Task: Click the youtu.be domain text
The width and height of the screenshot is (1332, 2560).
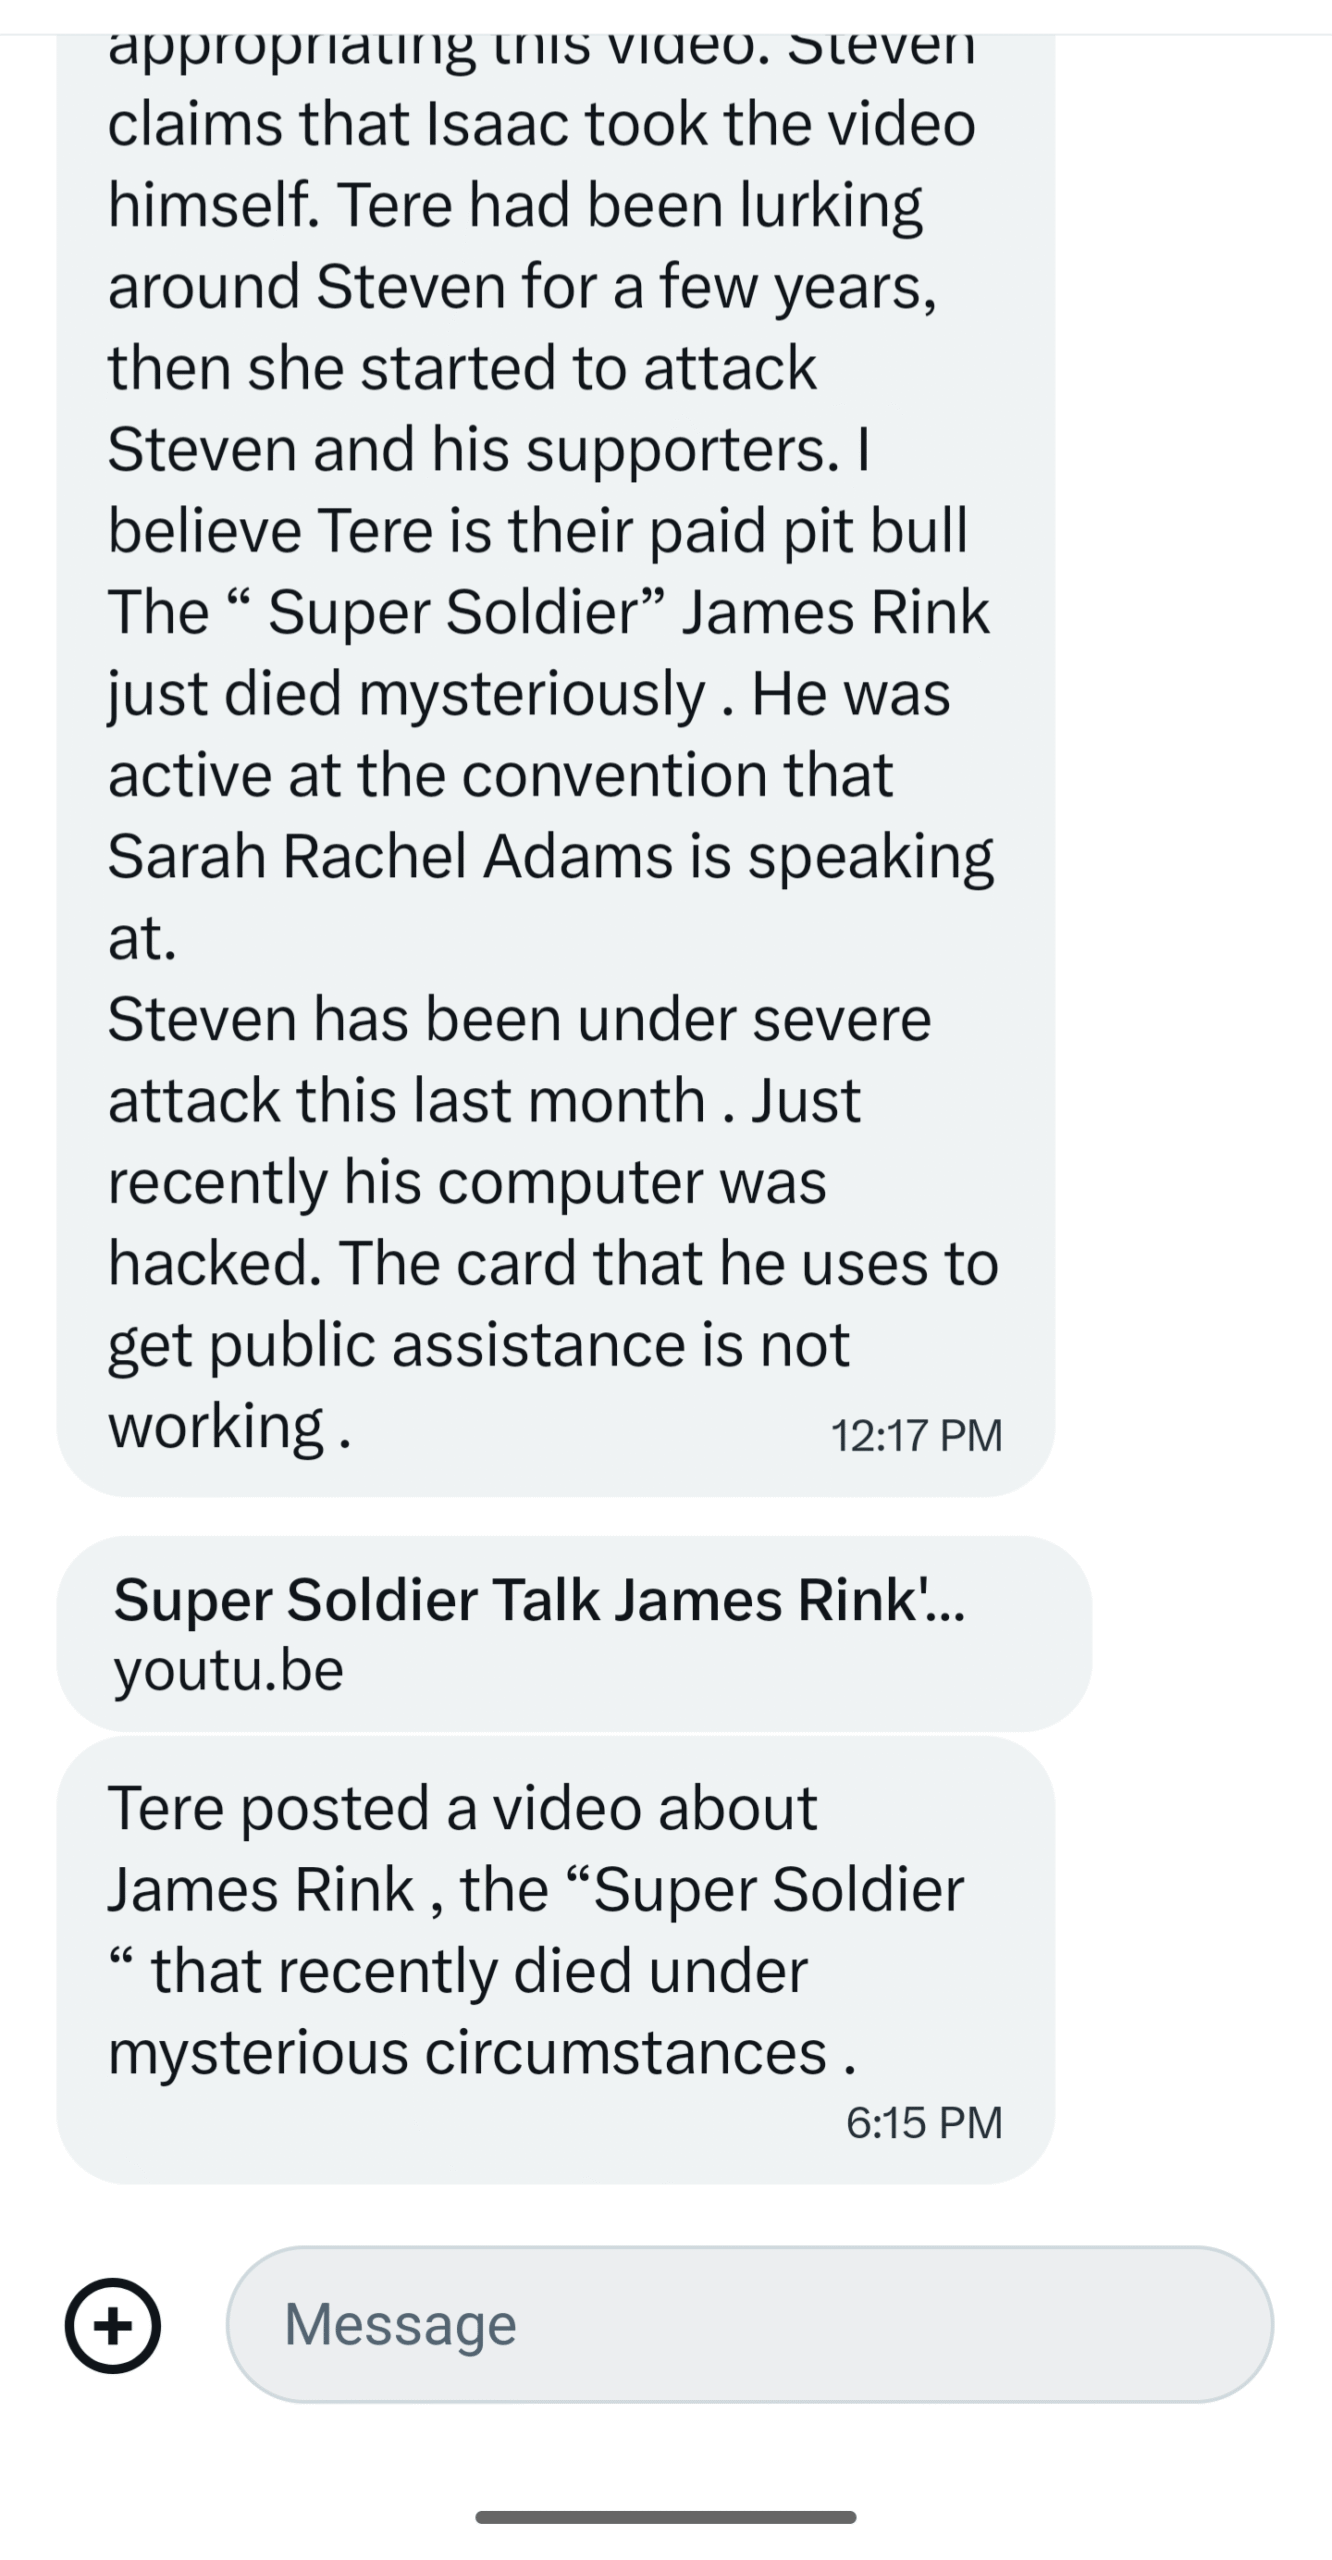Action: pos(229,1669)
